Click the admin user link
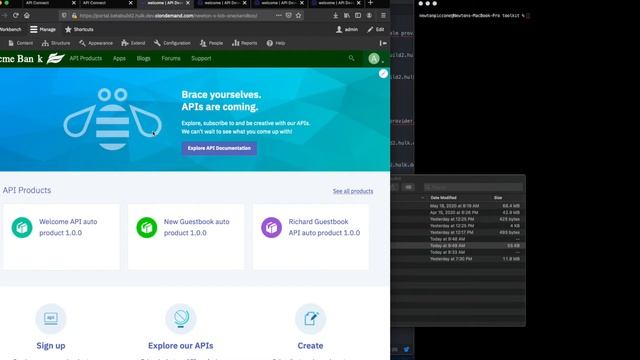Image resolution: width=640 pixels, height=360 pixels. coord(347,29)
